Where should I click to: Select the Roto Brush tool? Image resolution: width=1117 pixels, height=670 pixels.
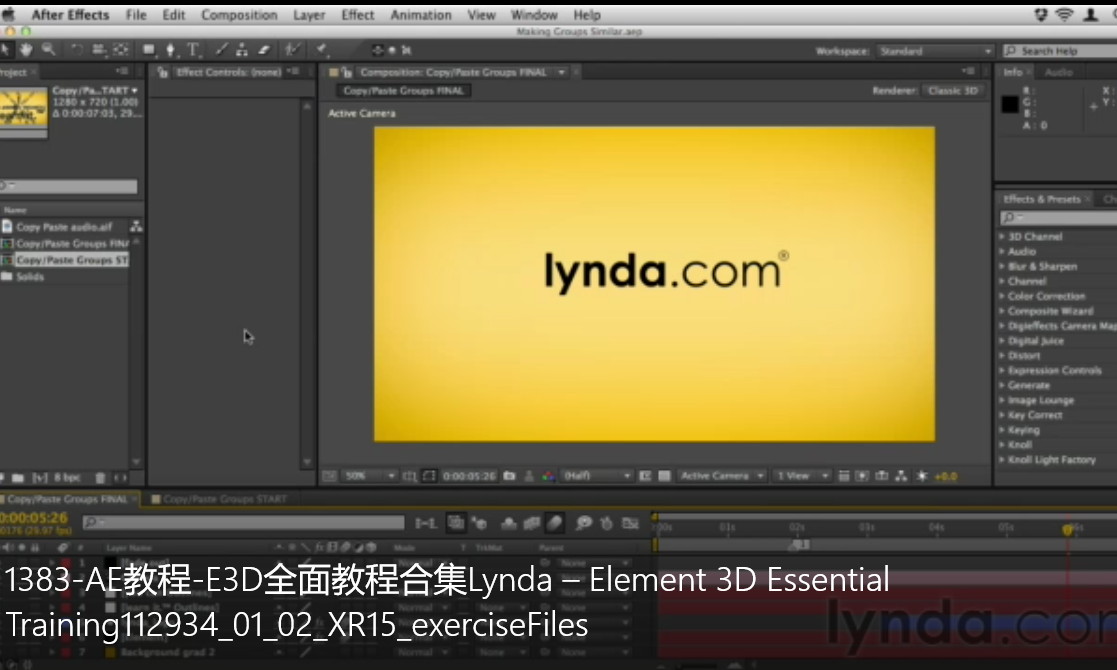292,50
